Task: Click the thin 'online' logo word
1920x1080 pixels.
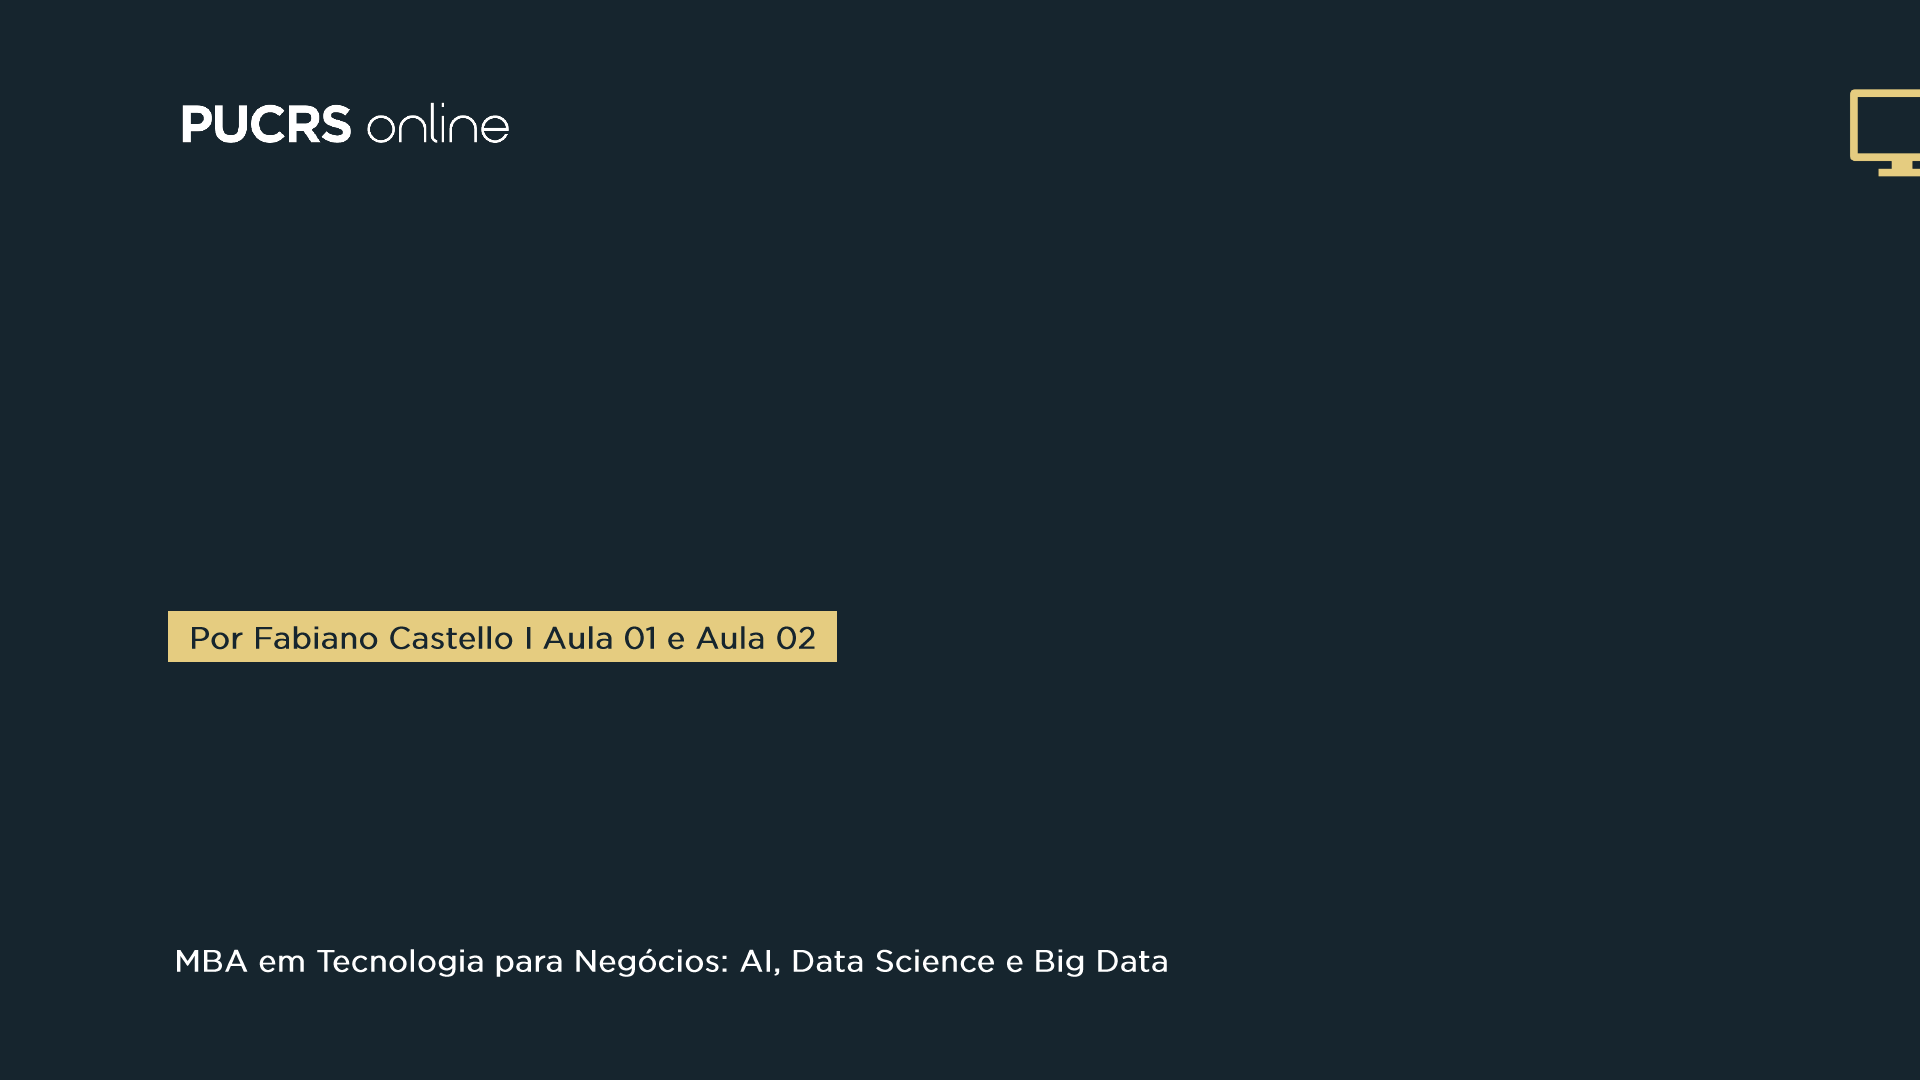Action: point(438,126)
